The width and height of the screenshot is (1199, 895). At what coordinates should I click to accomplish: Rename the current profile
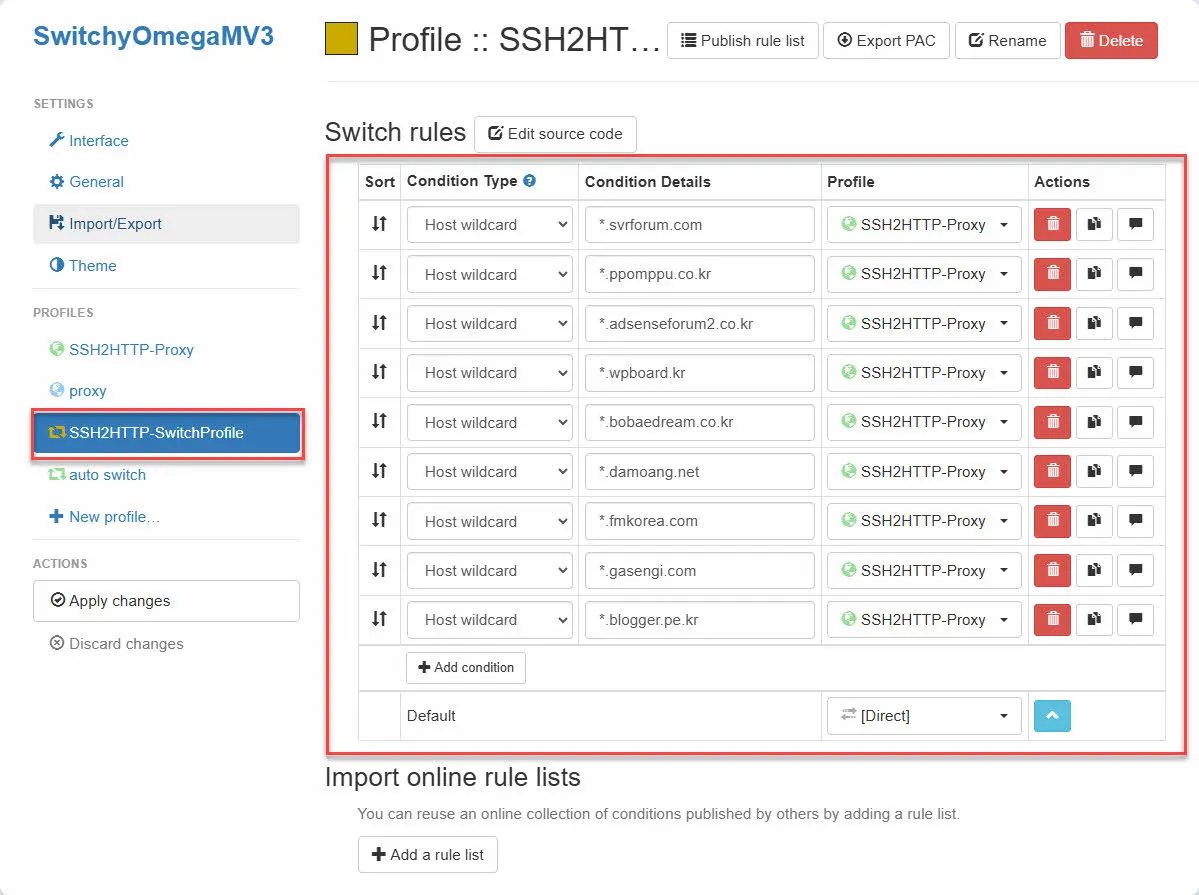coord(1007,41)
